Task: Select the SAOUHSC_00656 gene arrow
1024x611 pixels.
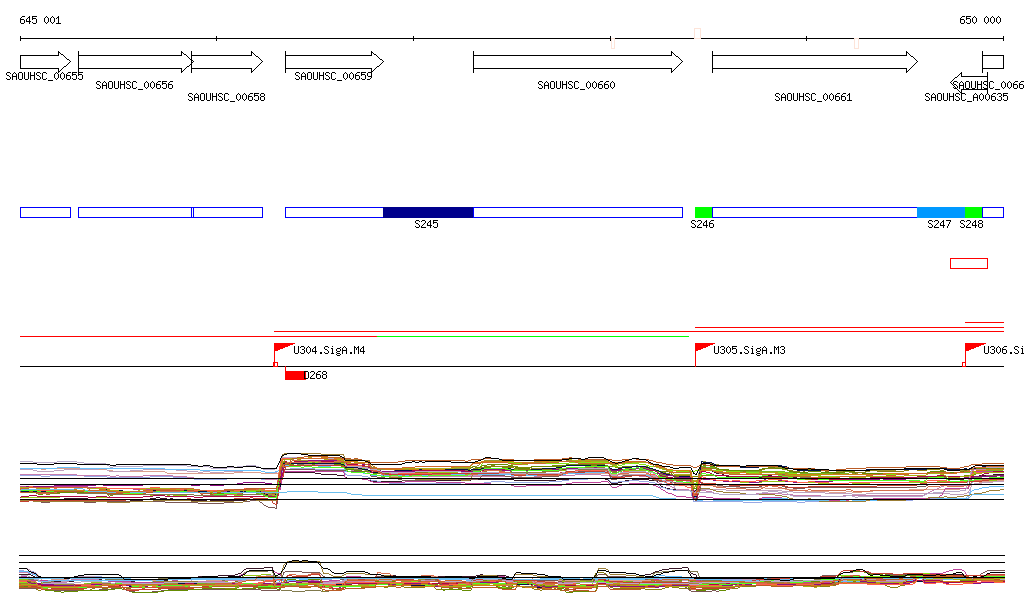Action: pyautogui.click(x=134, y=62)
